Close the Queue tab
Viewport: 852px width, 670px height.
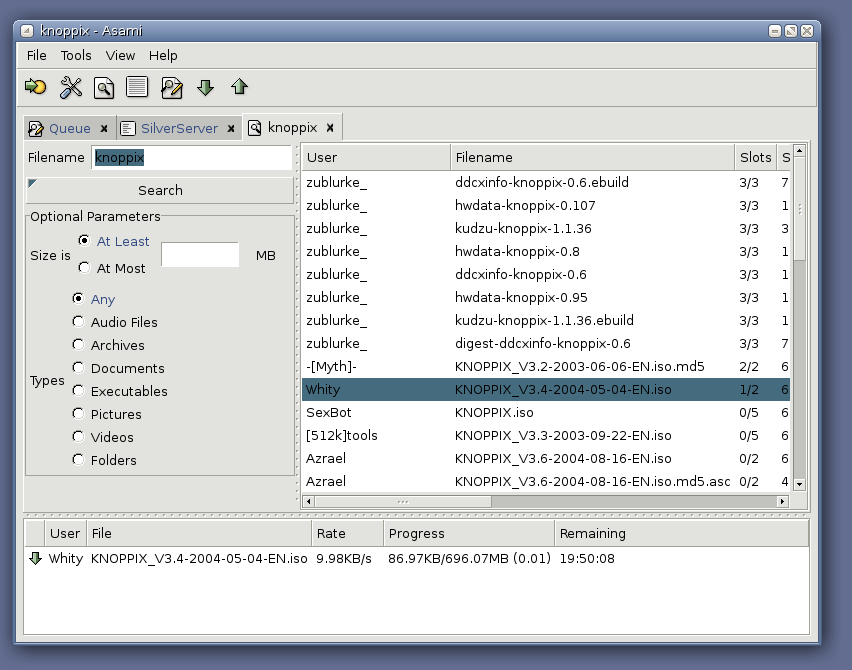tap(104, 129)
